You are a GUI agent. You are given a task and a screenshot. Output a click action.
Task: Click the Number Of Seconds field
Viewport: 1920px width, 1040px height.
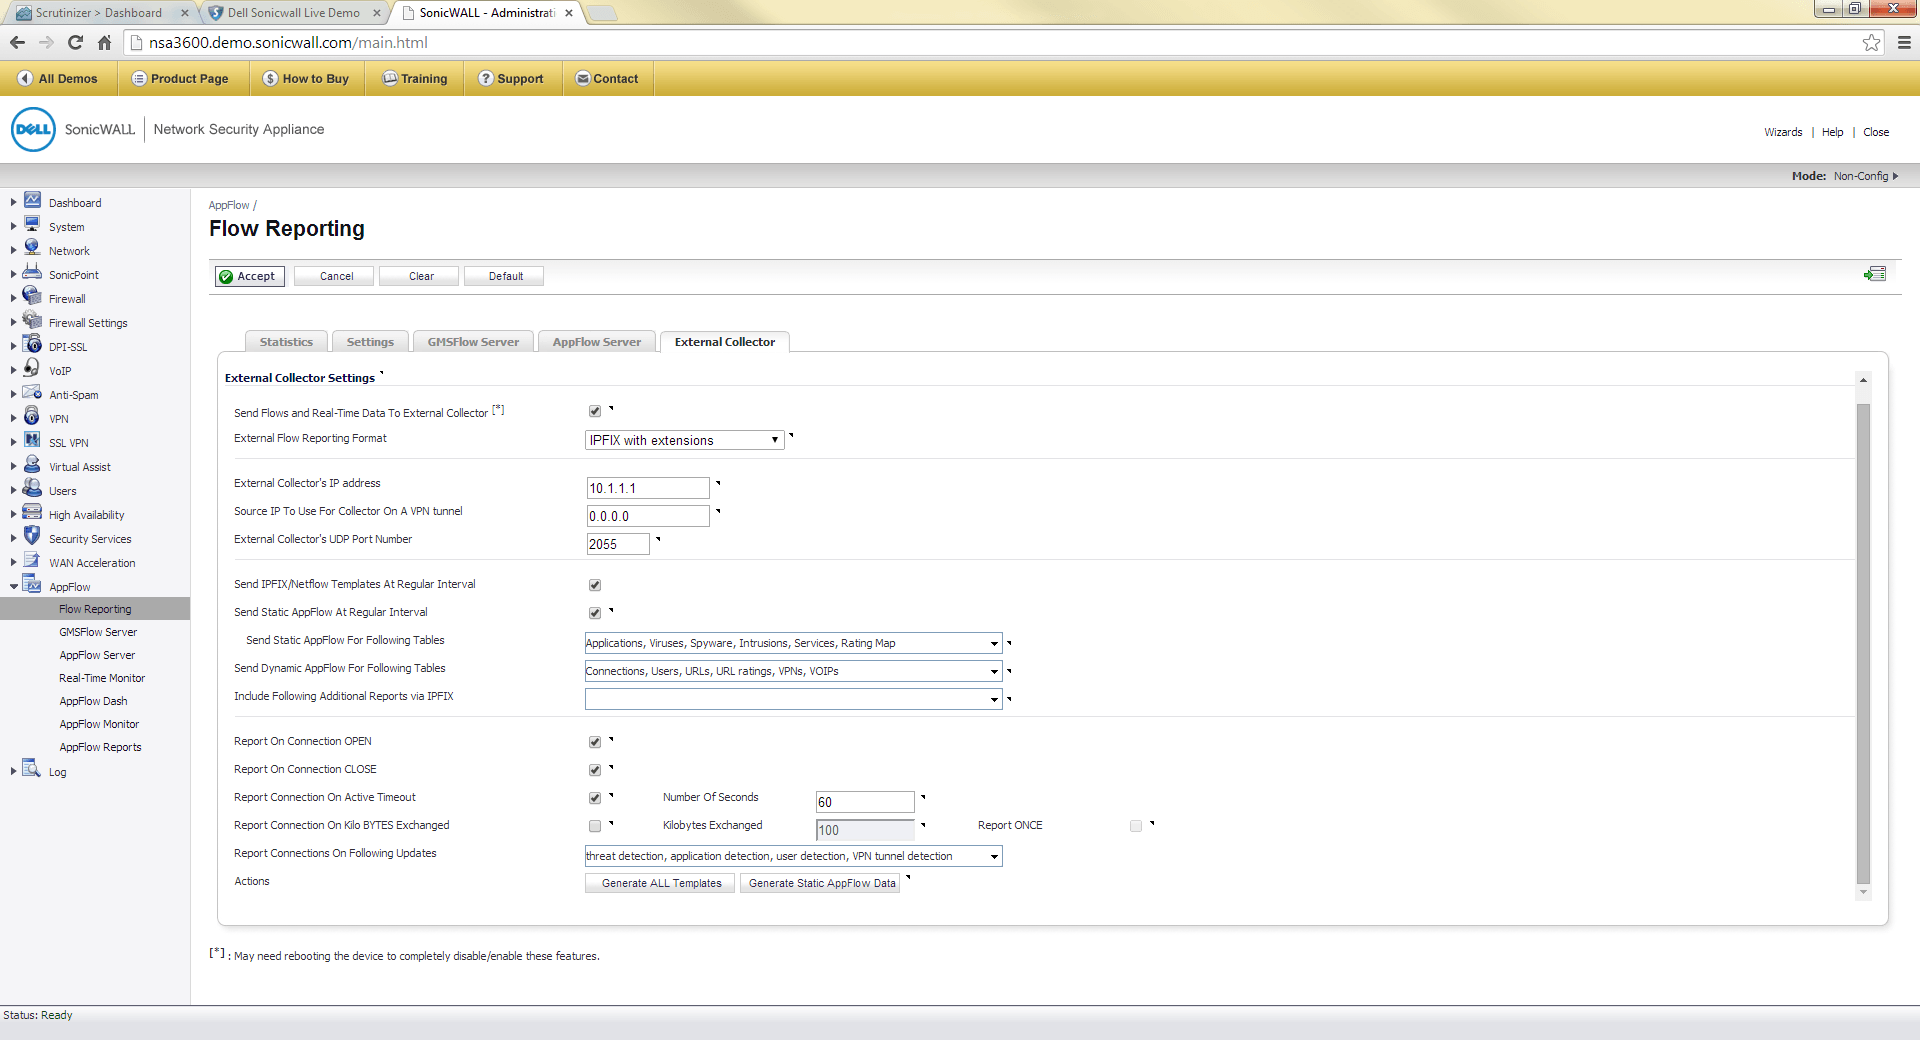tap(865, 802)
